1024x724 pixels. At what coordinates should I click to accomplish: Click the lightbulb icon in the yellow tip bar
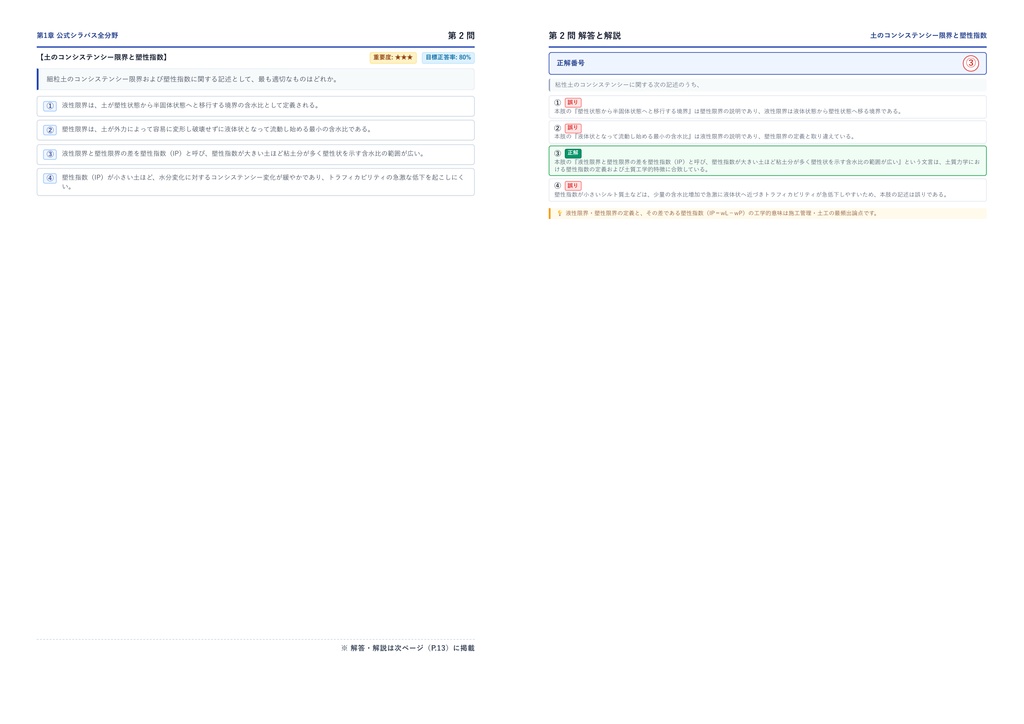click(559, 213)
